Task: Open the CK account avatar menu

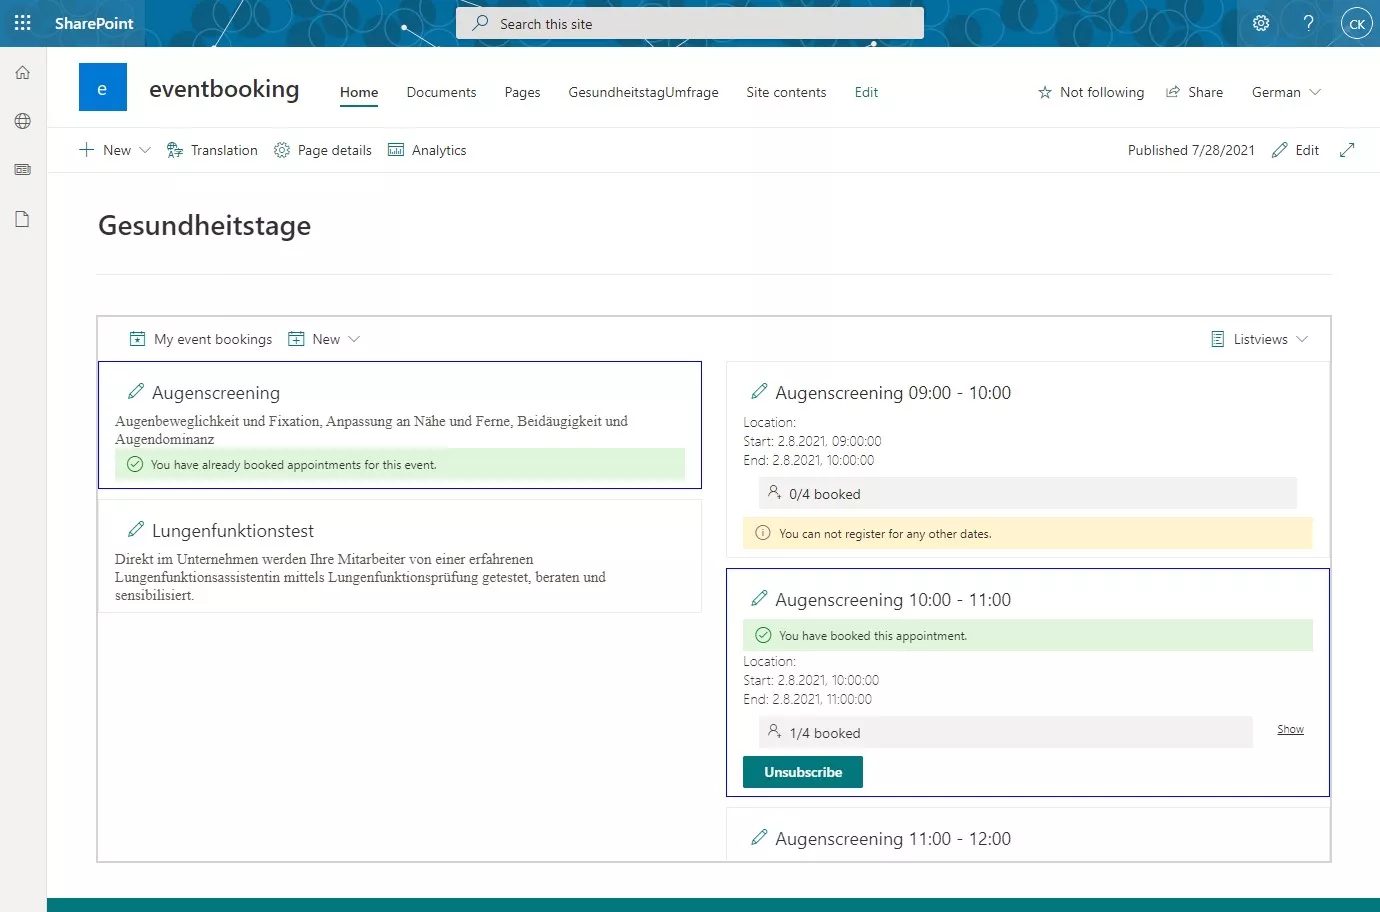Action: pos(1357,23)
